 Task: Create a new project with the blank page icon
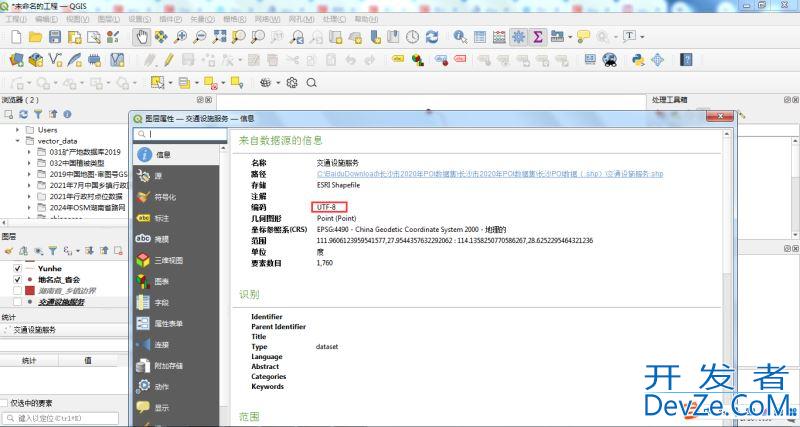pyautogui.click(x=16, y=37)
